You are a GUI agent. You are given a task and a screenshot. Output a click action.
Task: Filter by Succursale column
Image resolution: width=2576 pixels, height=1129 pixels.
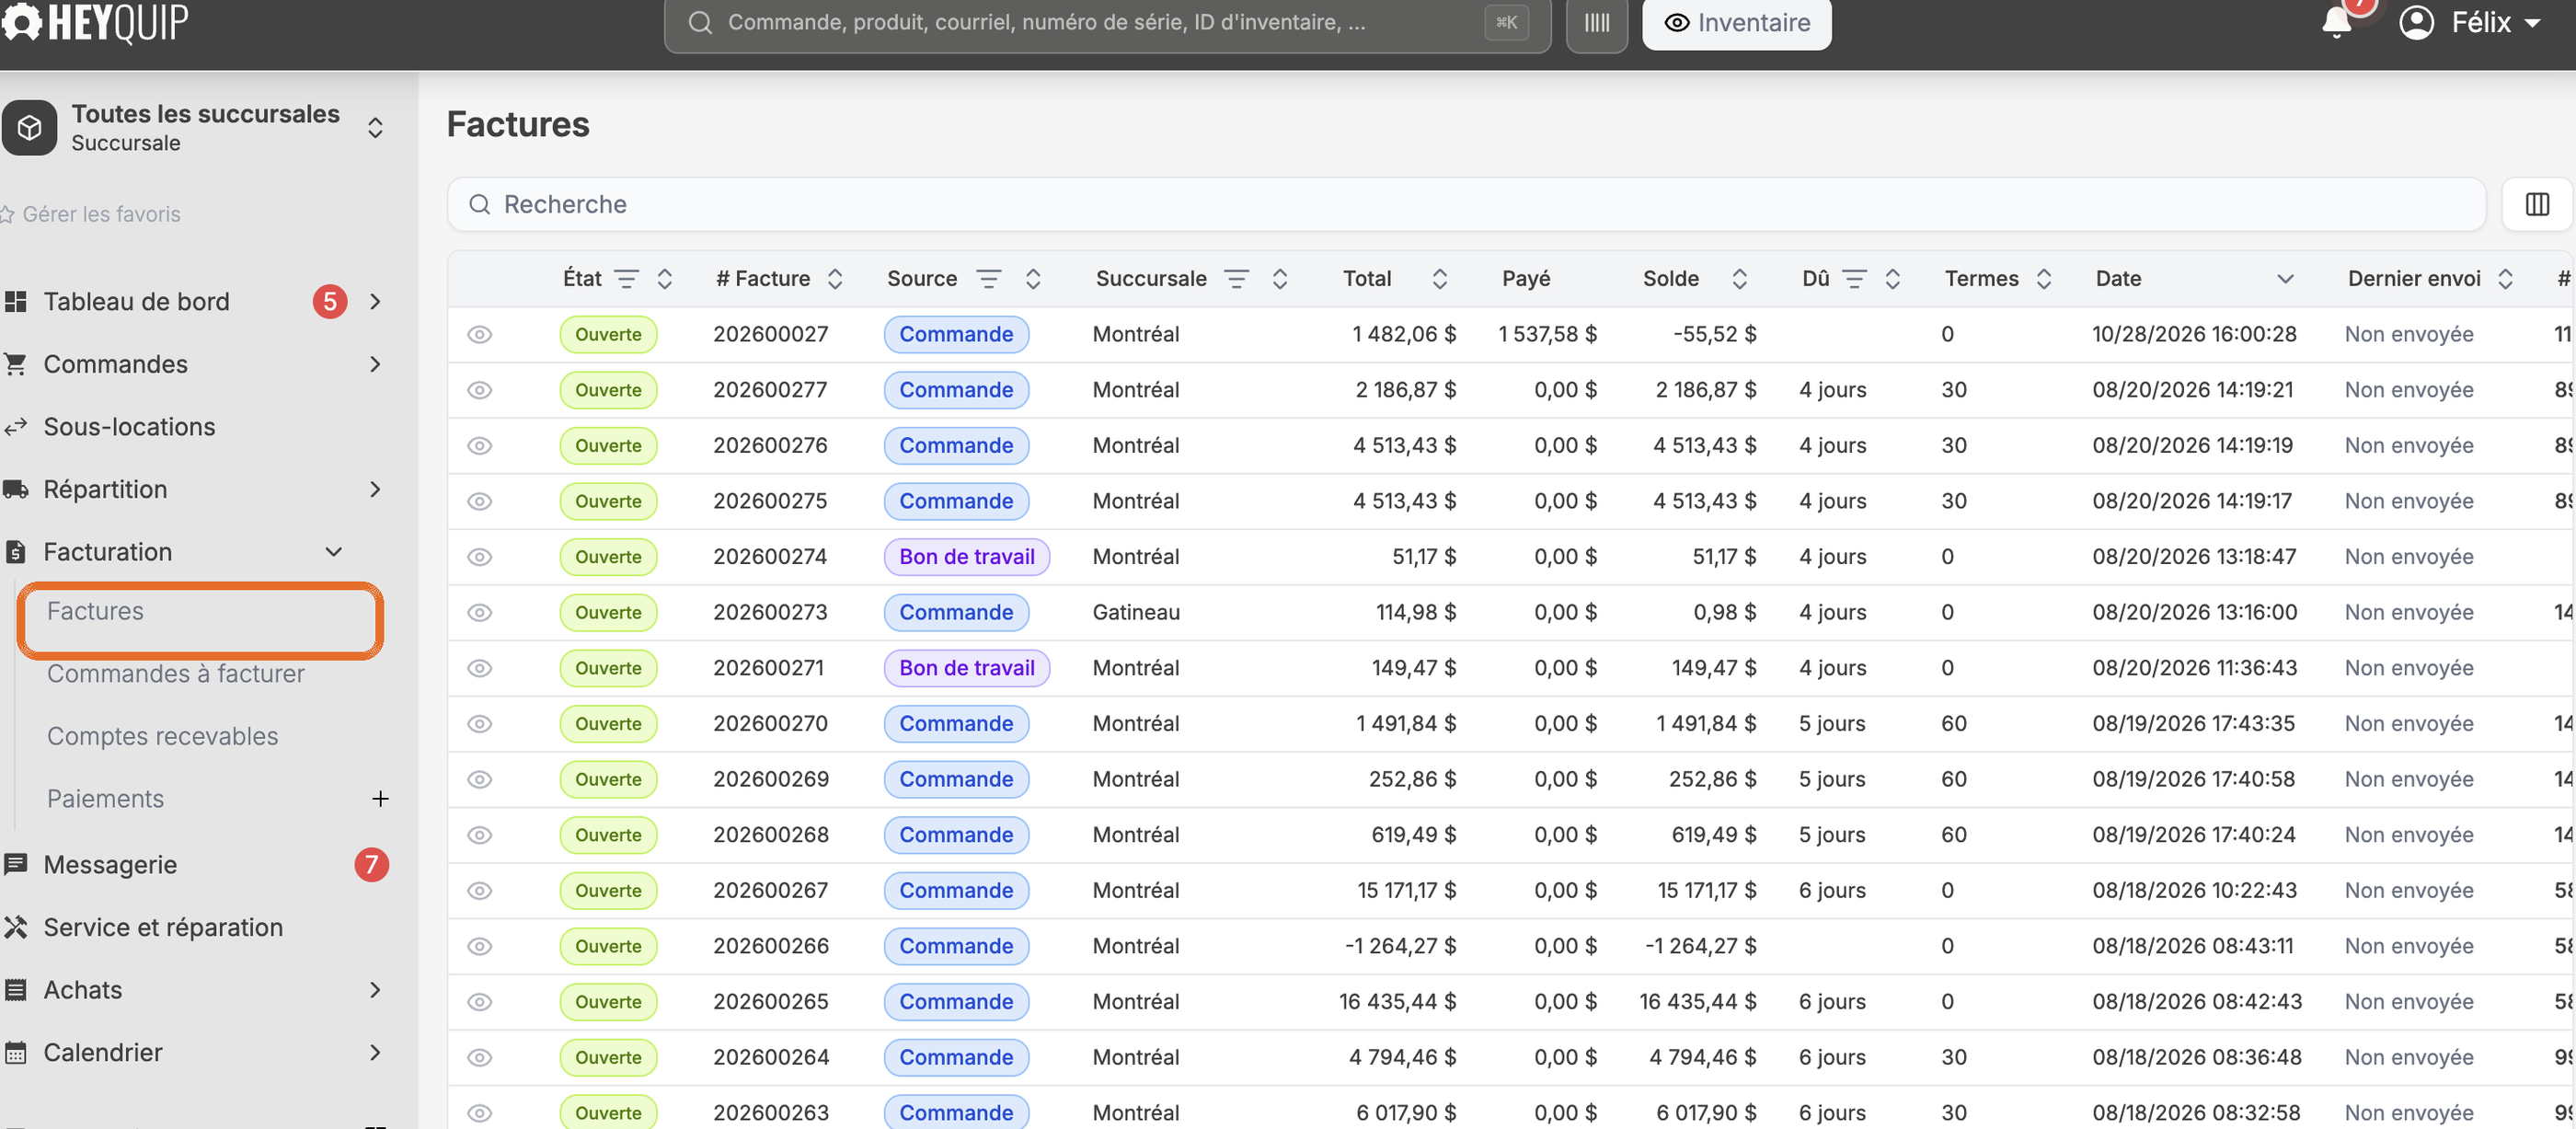pyautogui.click(x=1236, y=279)
